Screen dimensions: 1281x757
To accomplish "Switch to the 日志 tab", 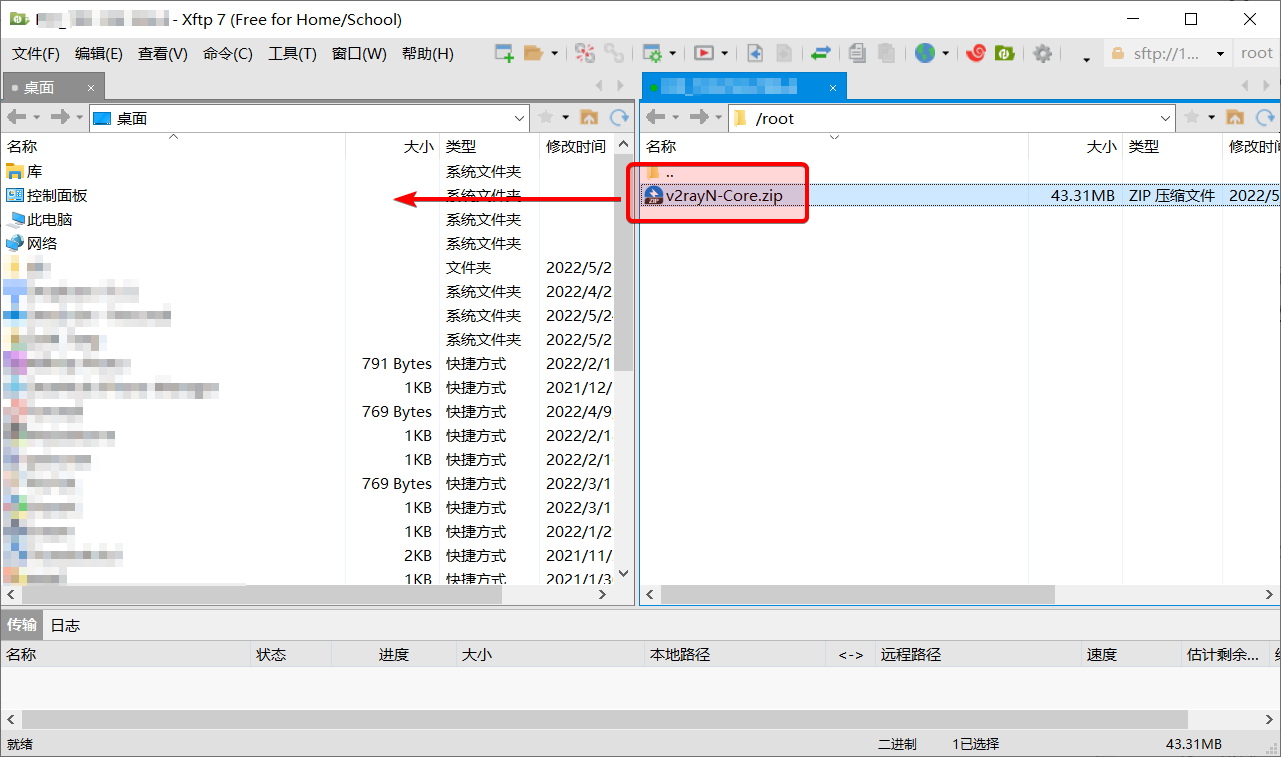I will (x=65, y=625).
